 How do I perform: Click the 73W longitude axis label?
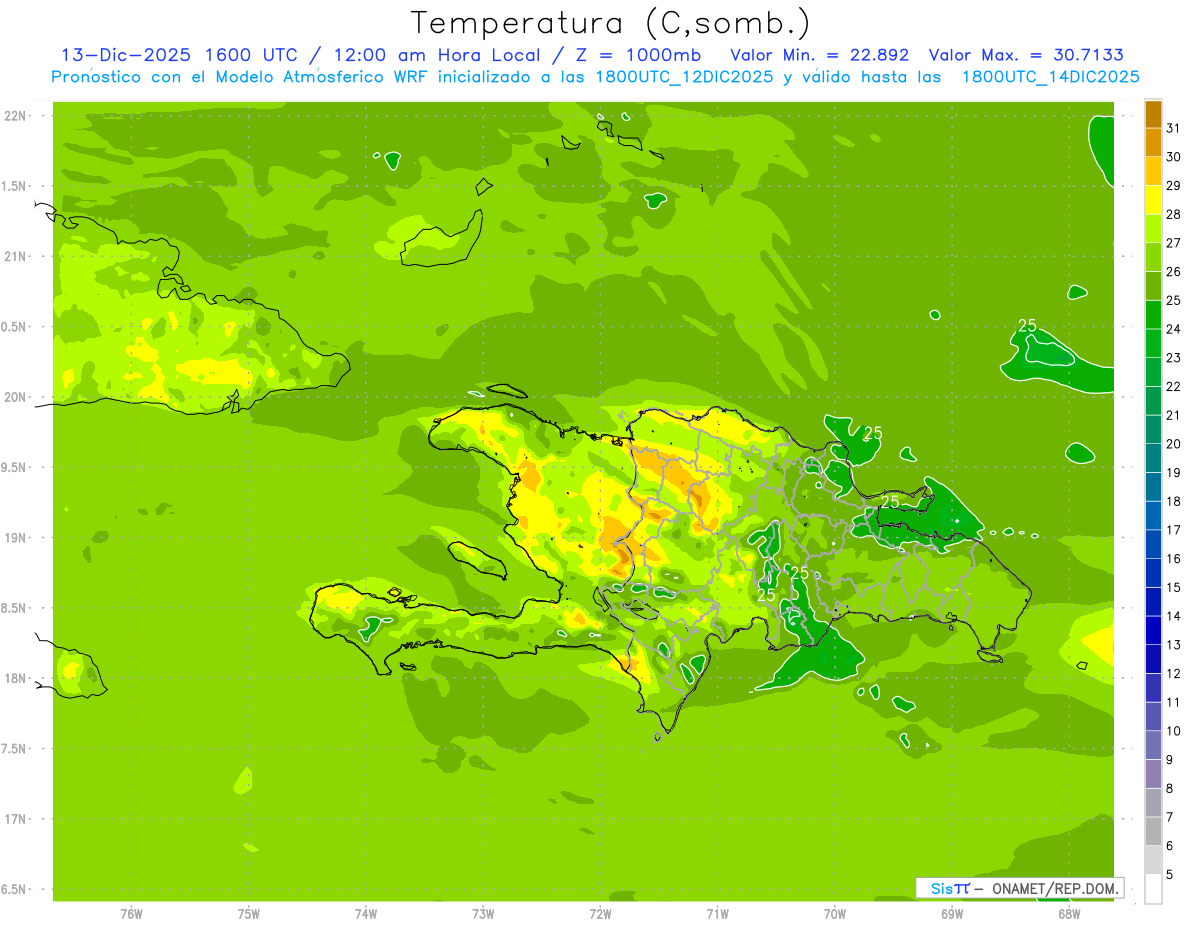[x=483, y=913]
